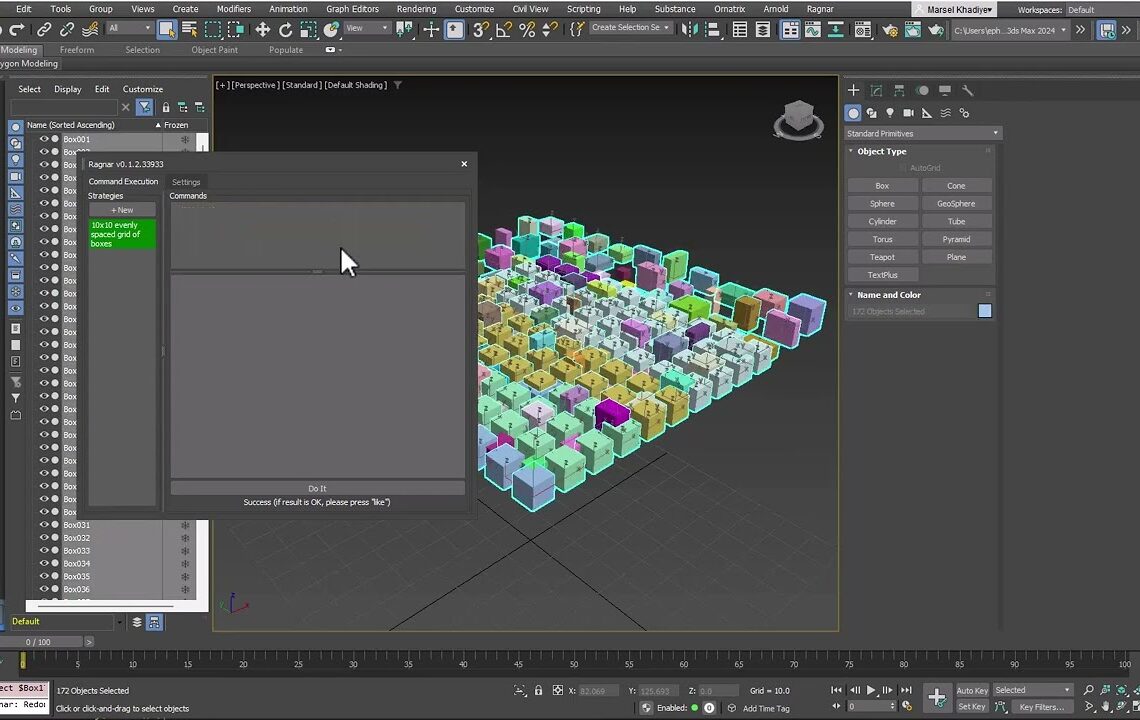Select the Shapes category icon
The width and height of the screenshot is (1140, 720).
(x=873, y=112)
